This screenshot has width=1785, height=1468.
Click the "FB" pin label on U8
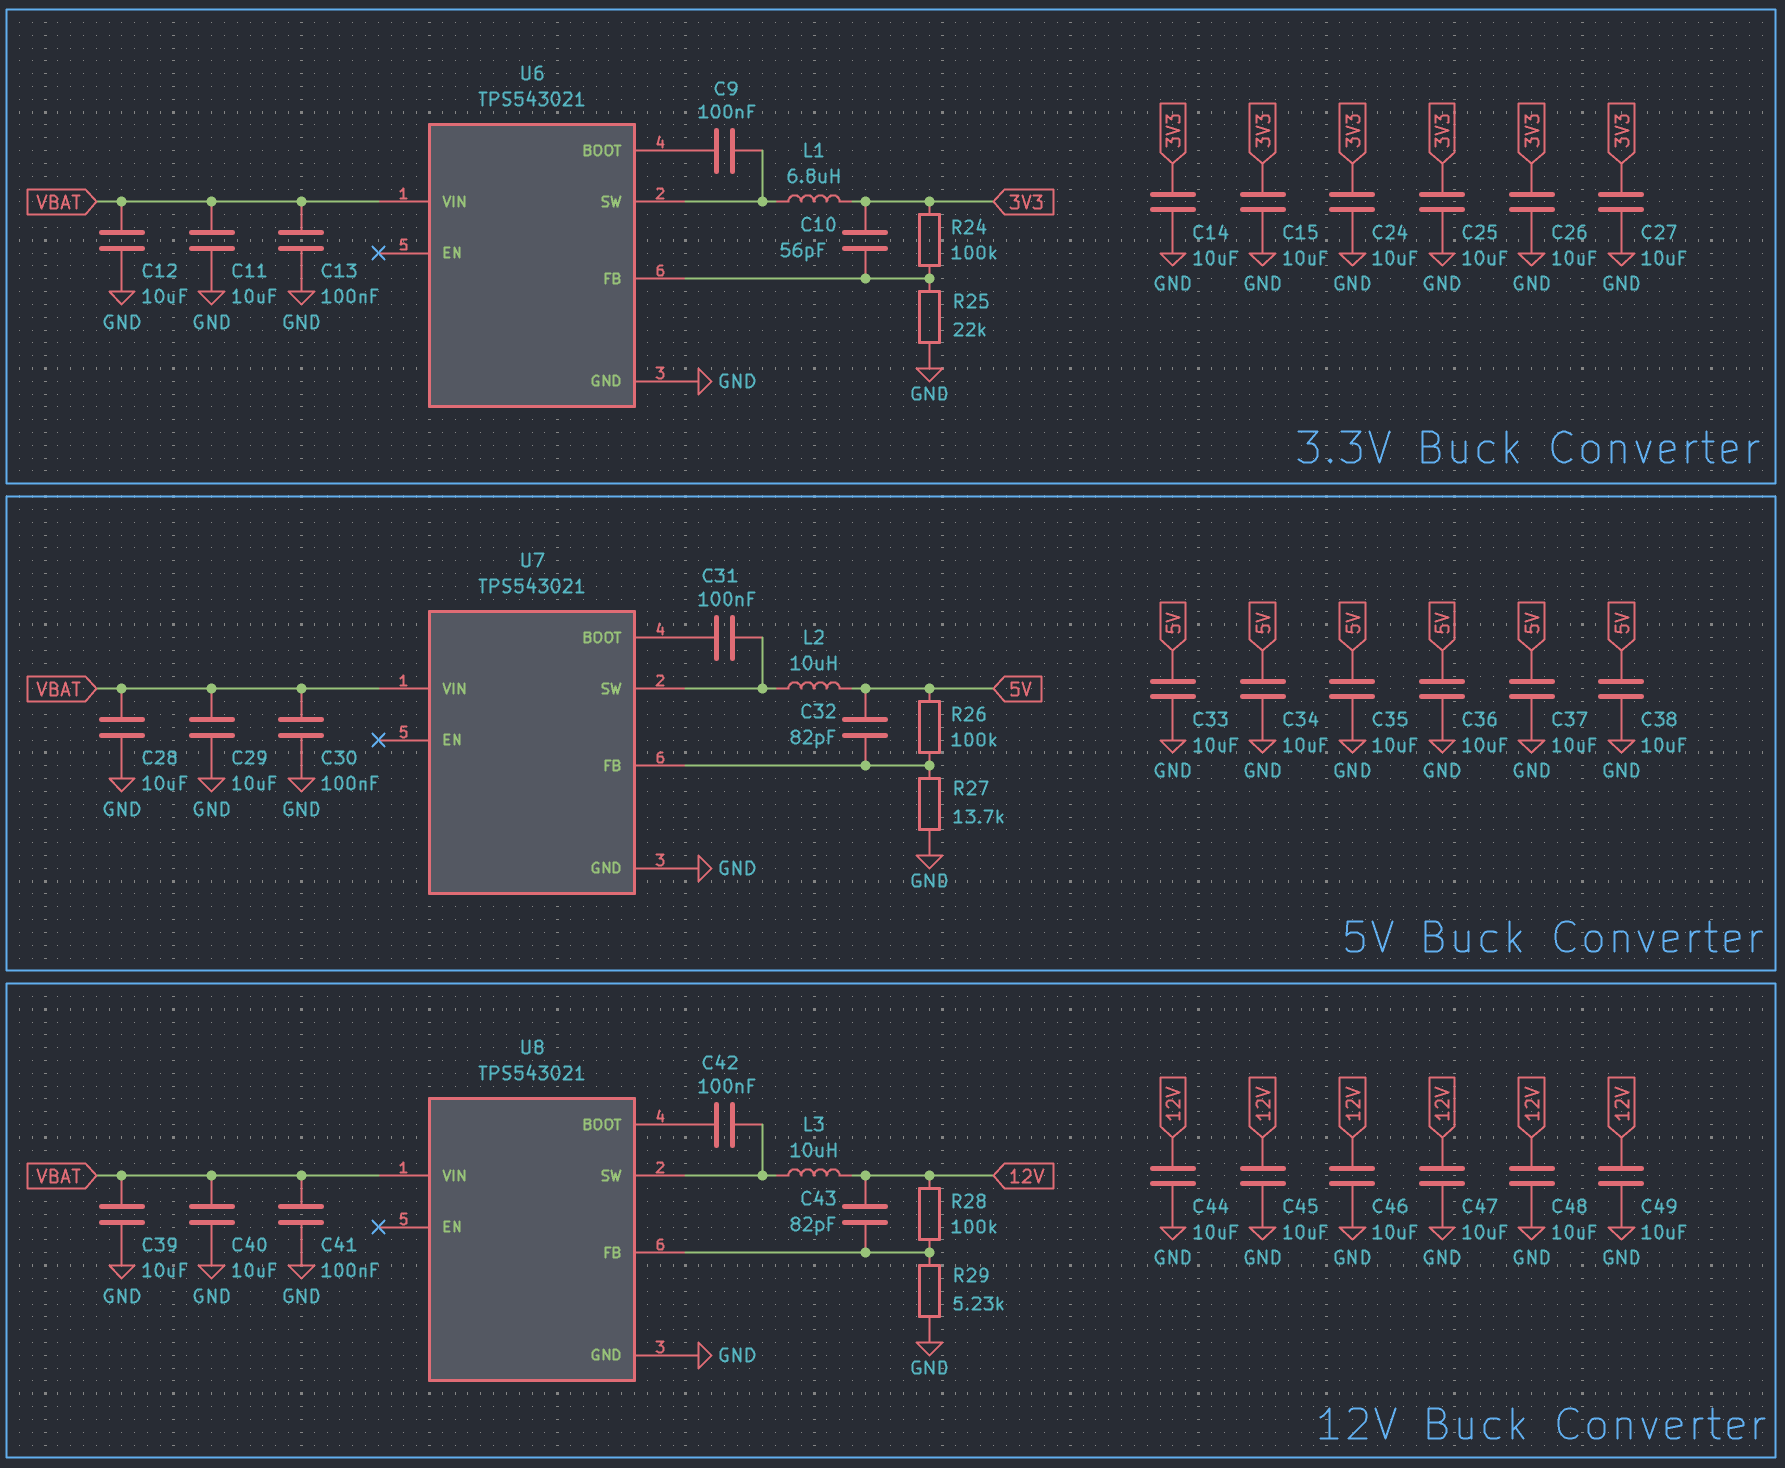coord(612,1253)
